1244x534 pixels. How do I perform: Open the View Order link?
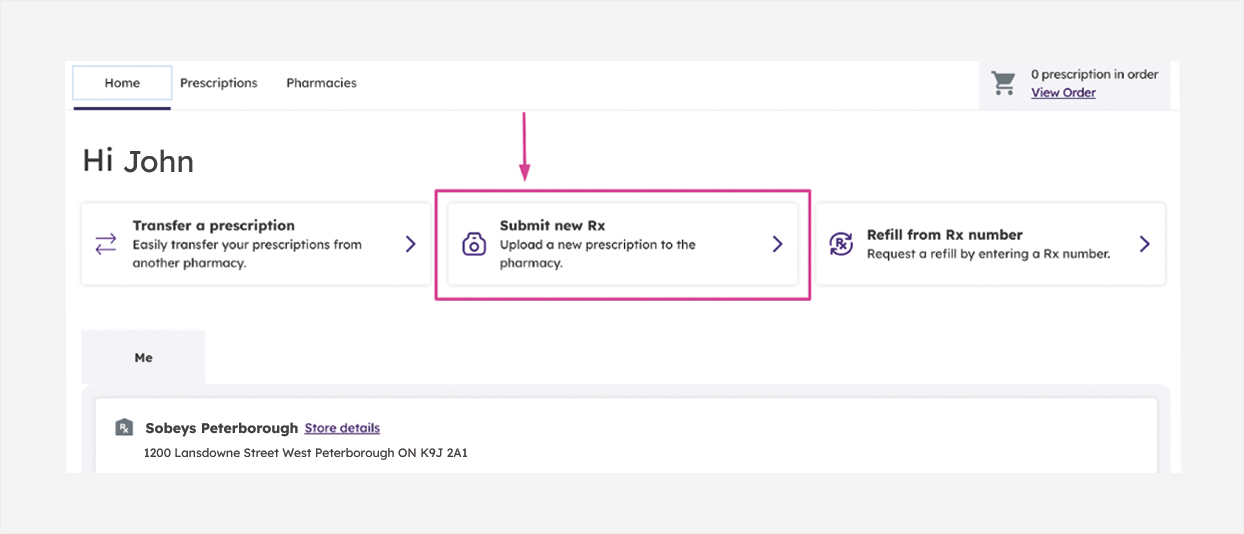point(1063,93)
